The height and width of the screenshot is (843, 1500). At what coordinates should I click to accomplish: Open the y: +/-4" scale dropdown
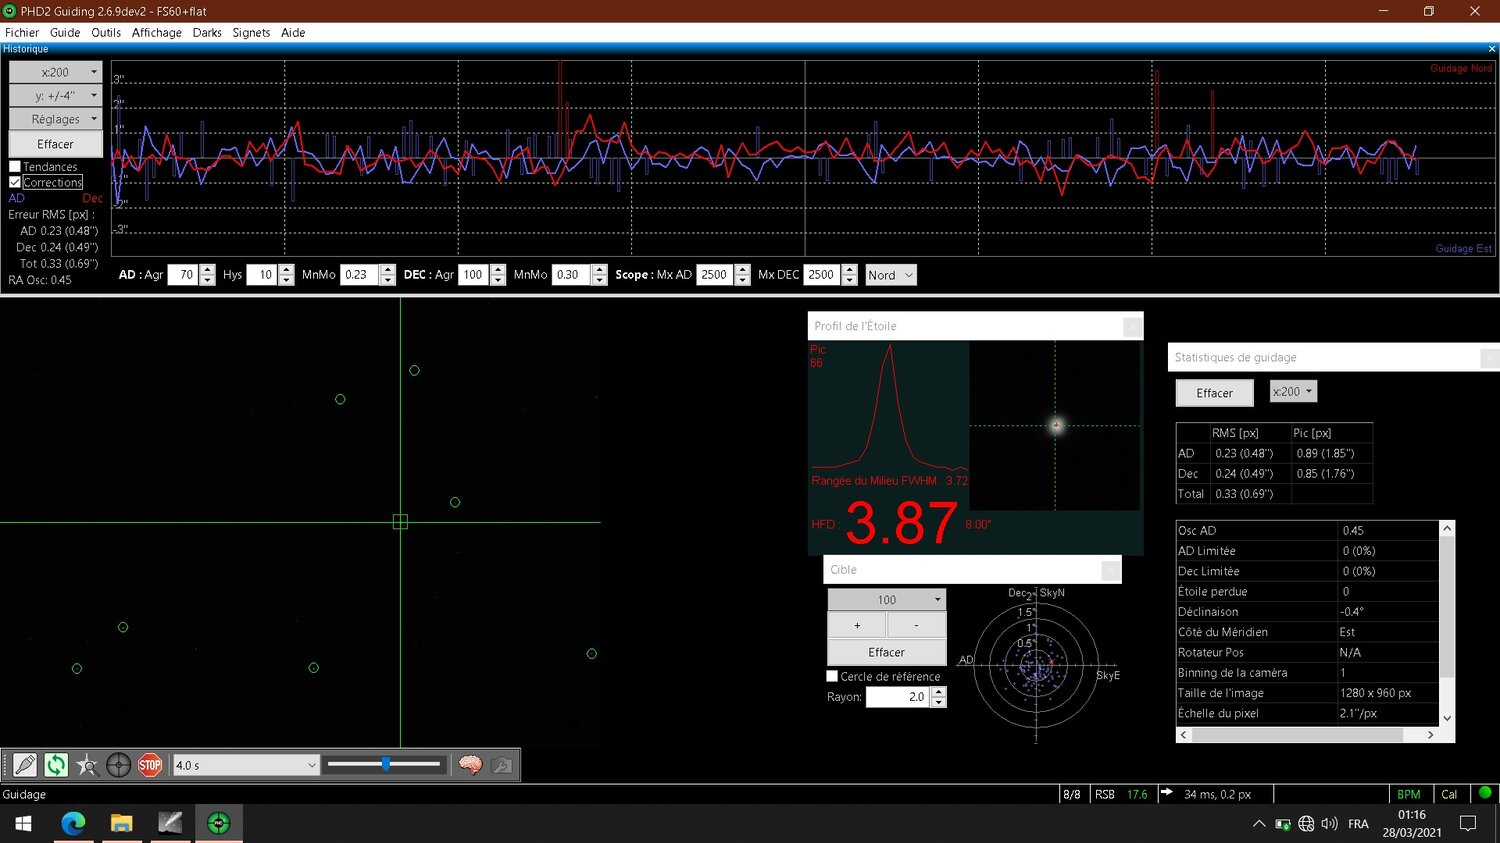56,96
